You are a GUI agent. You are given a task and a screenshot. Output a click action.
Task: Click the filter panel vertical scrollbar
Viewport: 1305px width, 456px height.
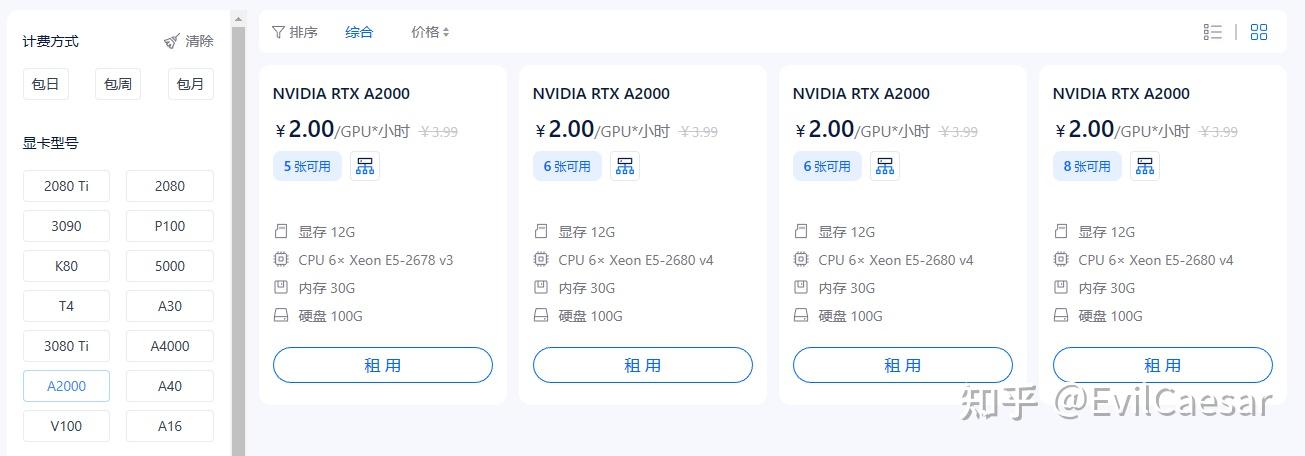pos(238,230)
